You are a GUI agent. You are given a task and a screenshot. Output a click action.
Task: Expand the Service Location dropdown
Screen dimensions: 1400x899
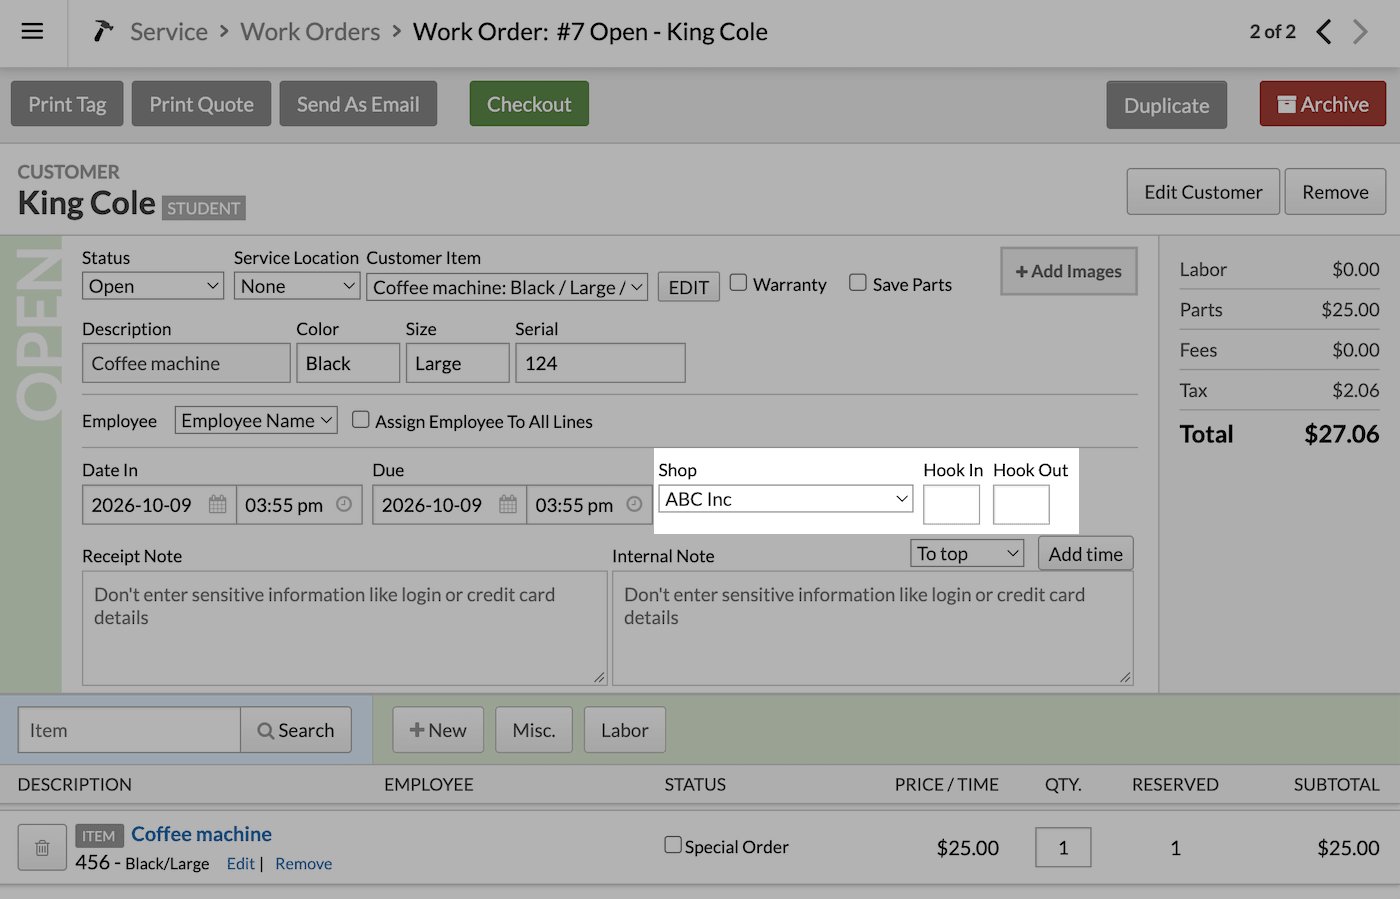pyautogui.click(x=297, y=286)
